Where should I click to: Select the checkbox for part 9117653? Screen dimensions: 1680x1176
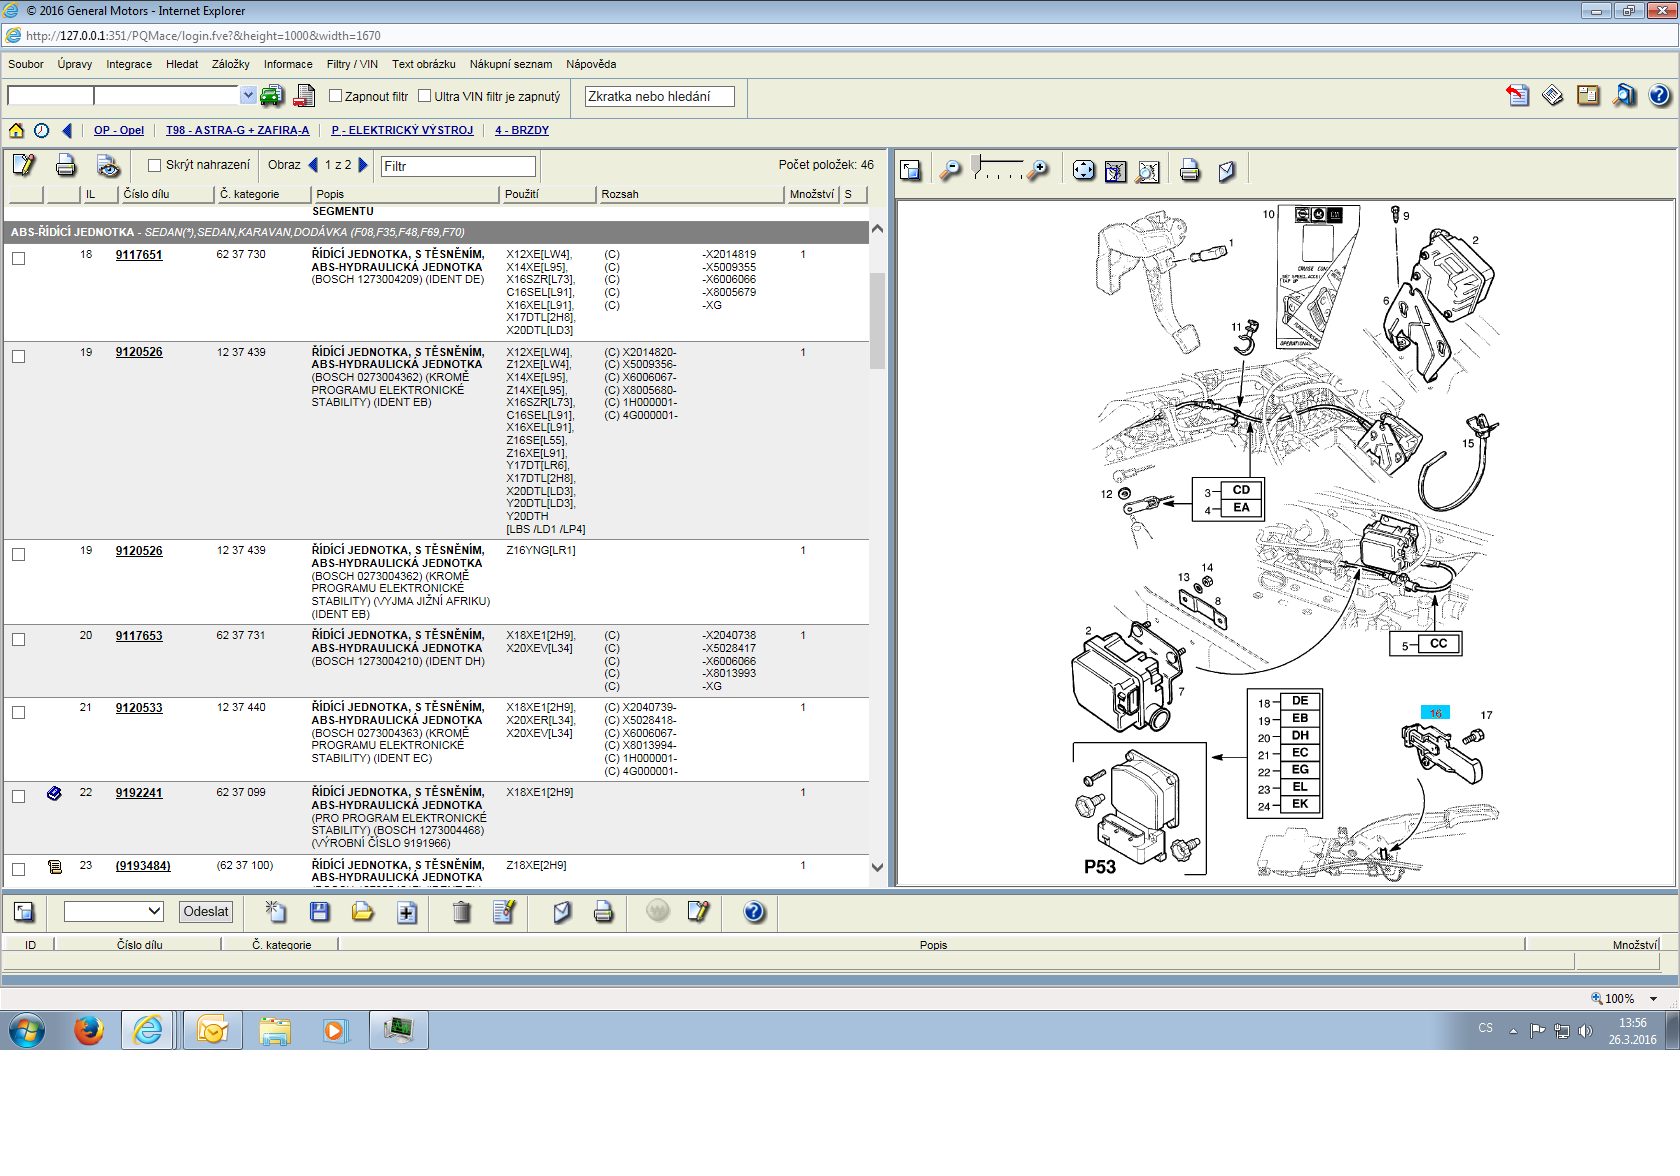pos(18,639)
